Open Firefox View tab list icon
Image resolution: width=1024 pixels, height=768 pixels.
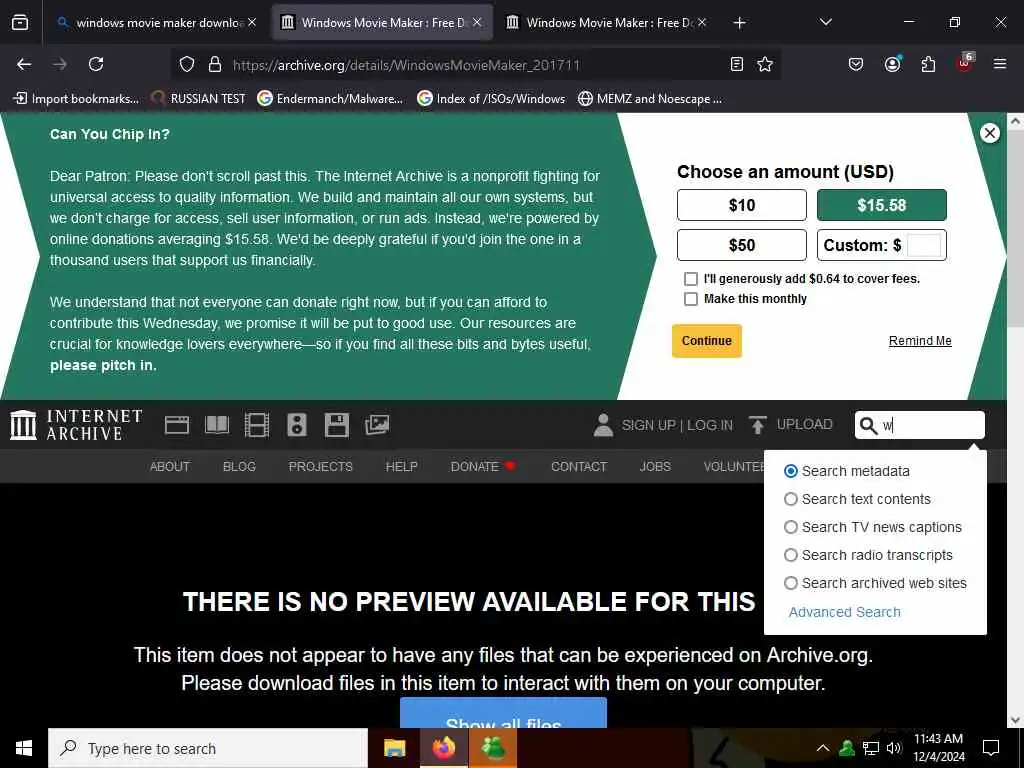click(20, 22)
